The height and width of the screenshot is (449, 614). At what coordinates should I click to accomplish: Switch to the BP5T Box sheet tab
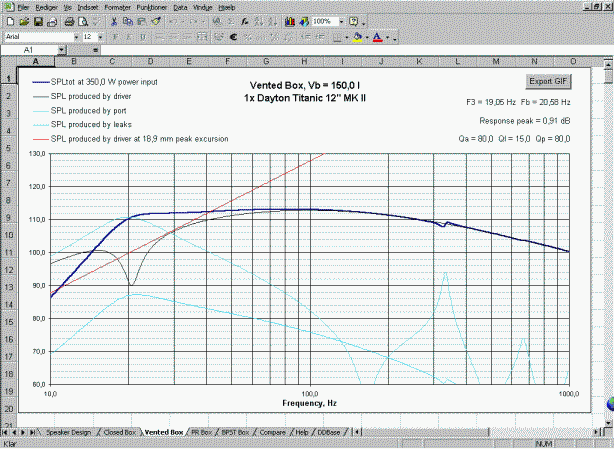click(x=235, y=432)
